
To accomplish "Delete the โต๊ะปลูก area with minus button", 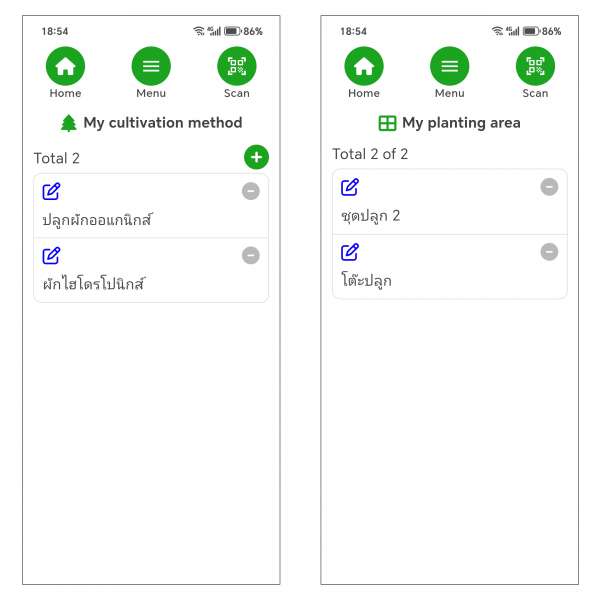I will (x=549, y=251).
